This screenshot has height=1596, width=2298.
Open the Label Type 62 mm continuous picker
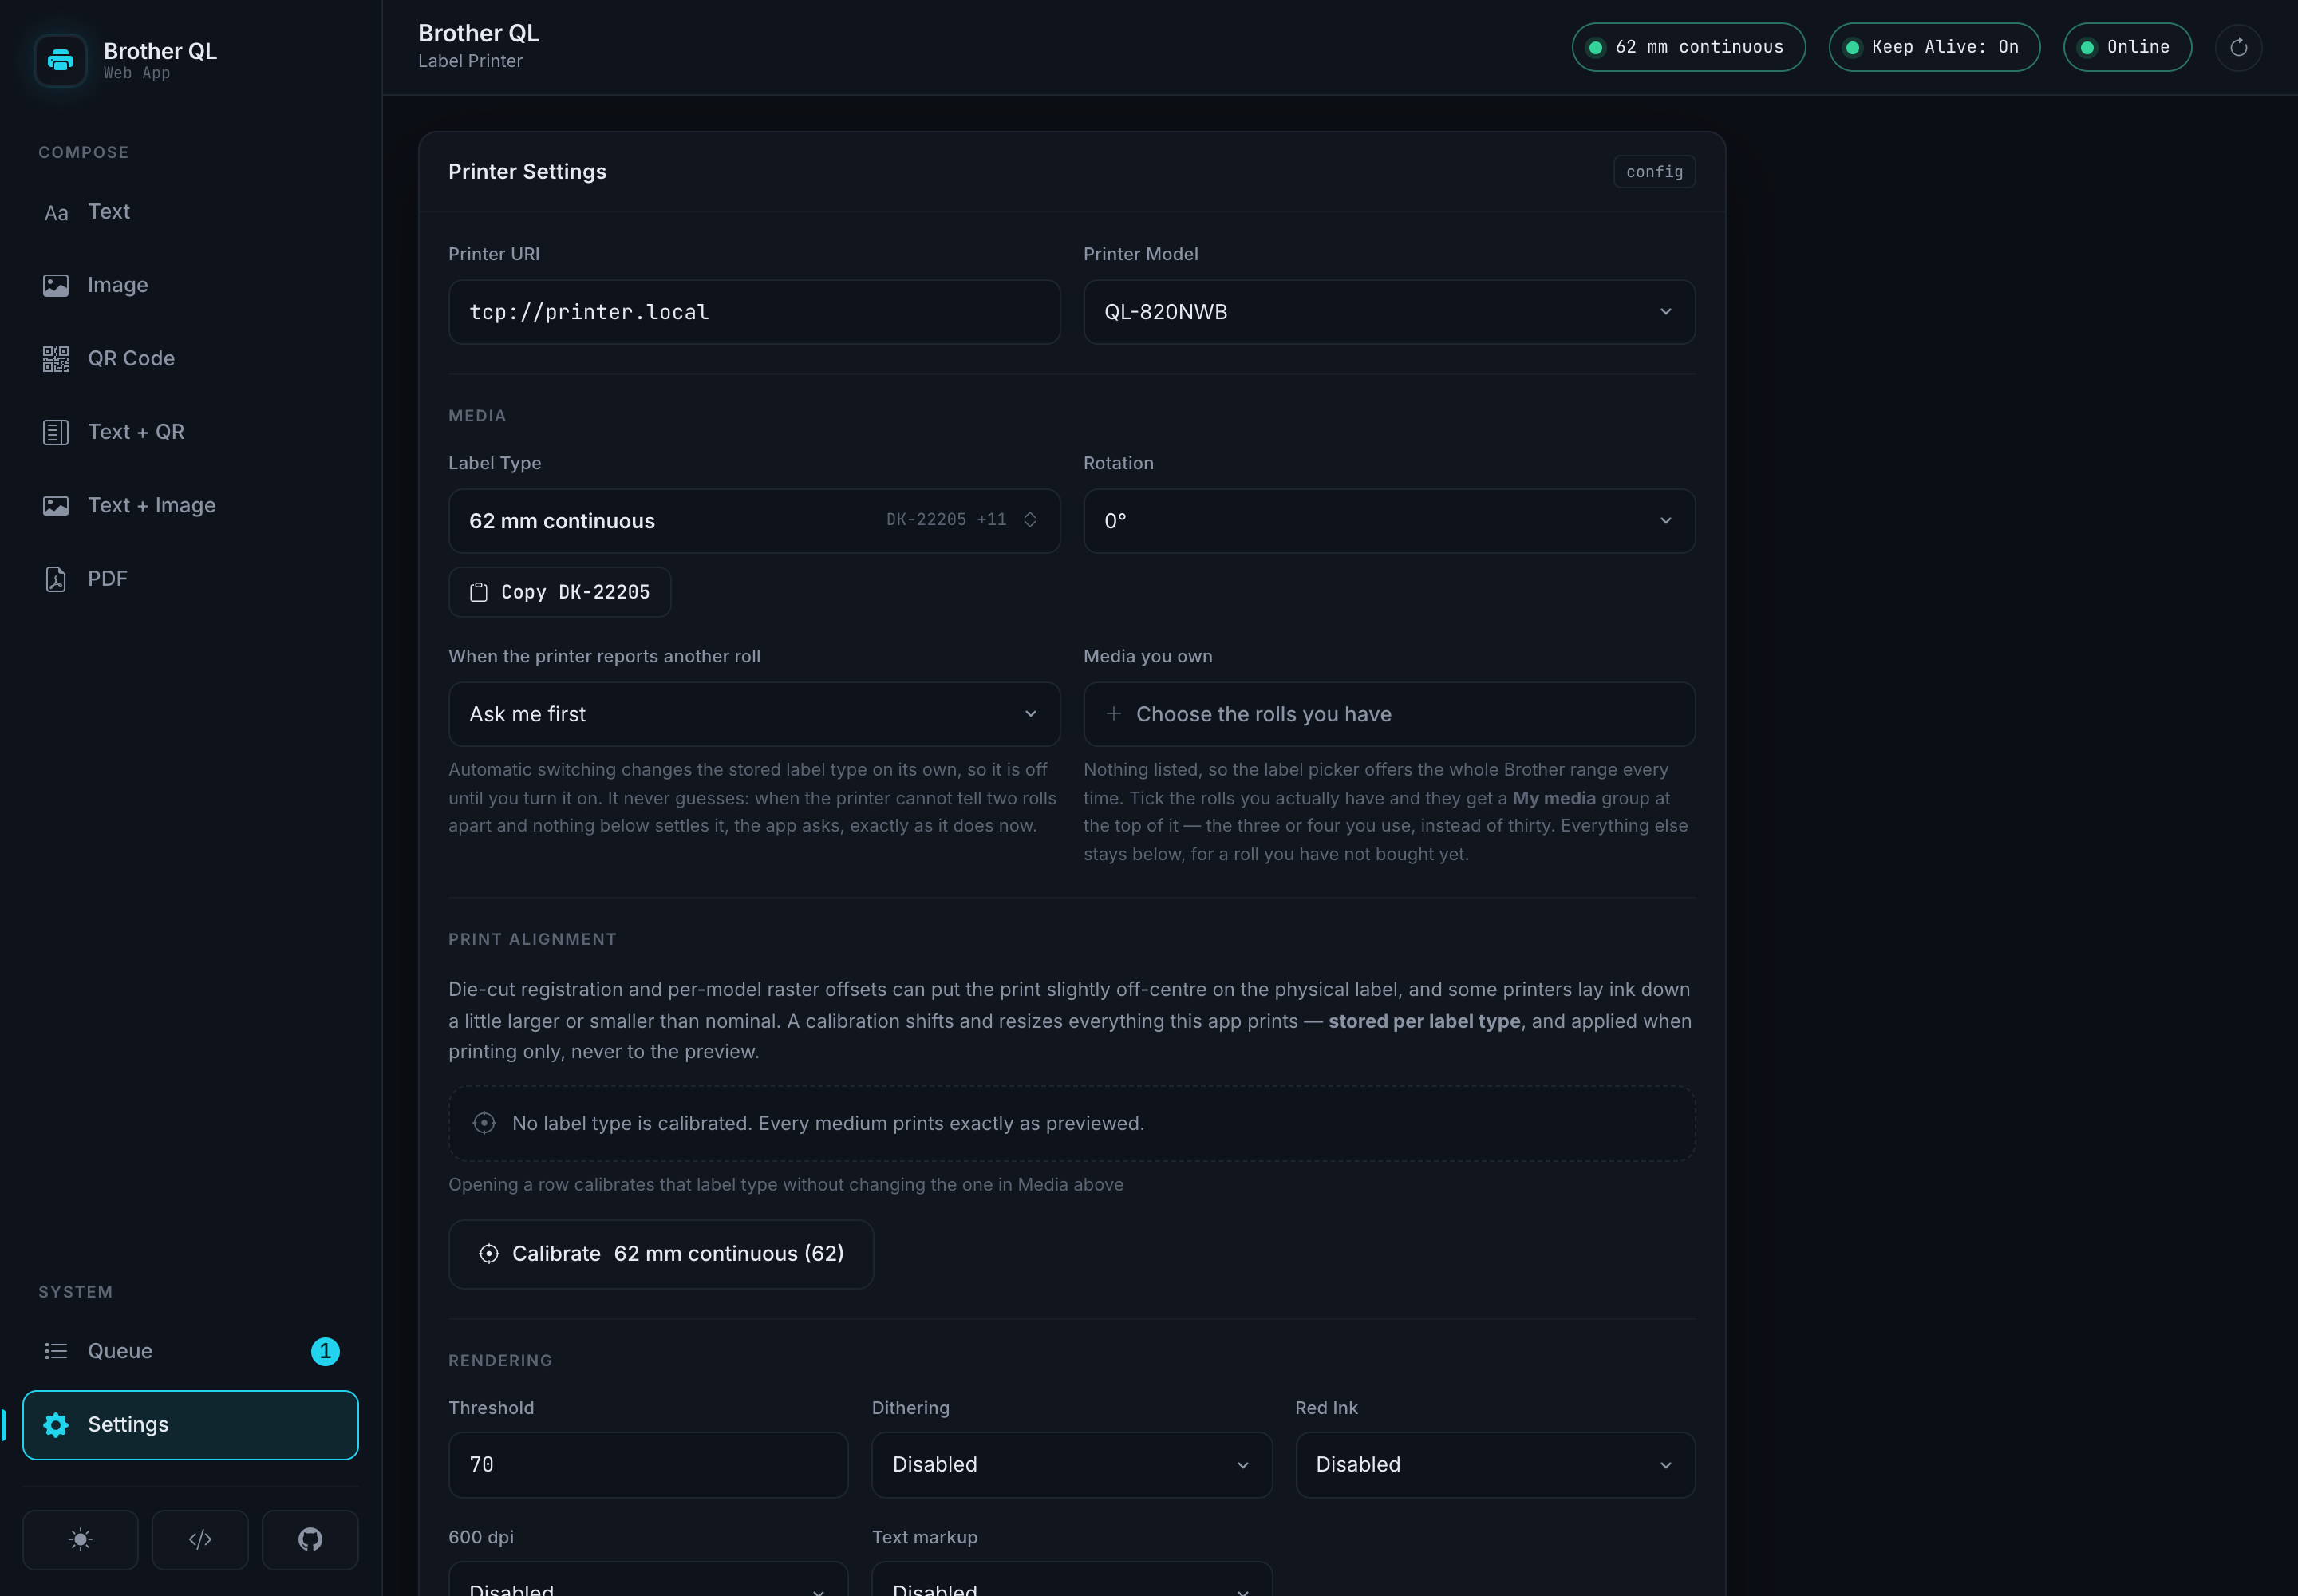coord(754,521)
